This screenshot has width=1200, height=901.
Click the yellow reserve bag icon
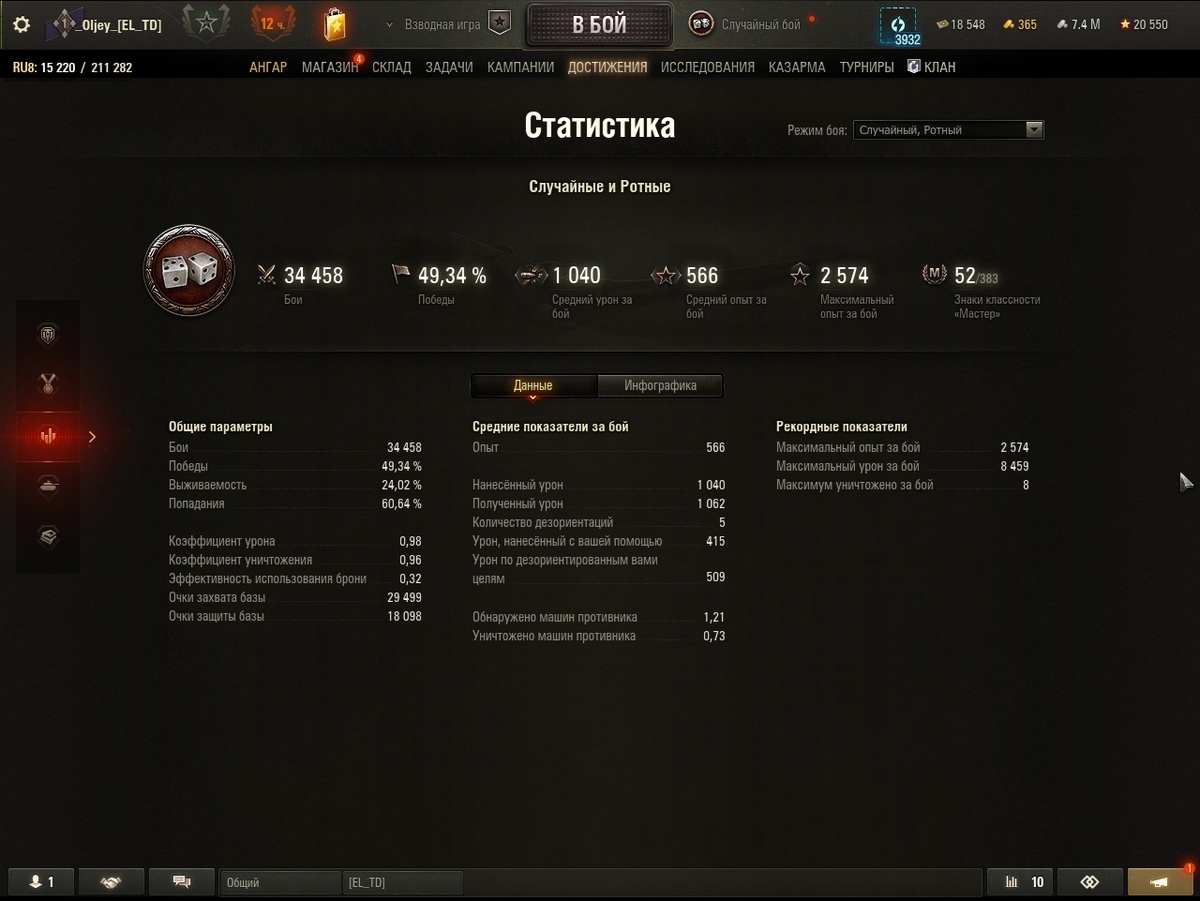pyautogui.click(x=335, y=24)
